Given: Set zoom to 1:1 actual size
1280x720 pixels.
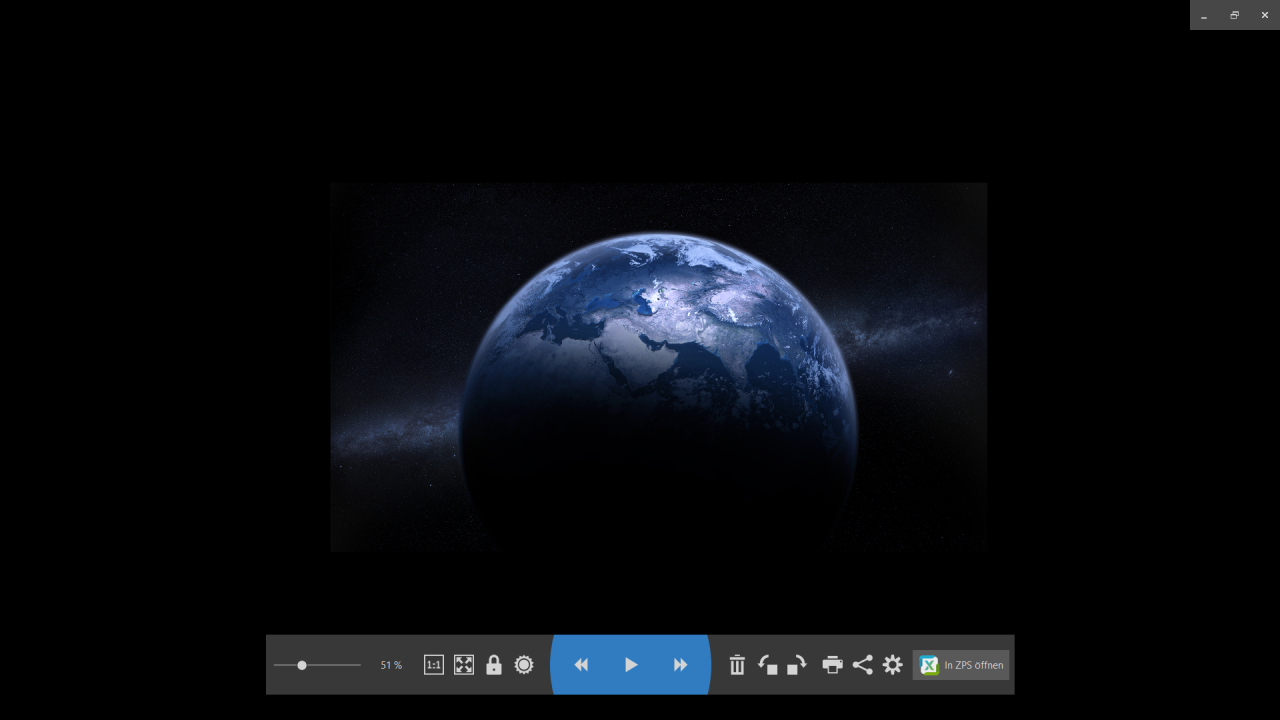Looking at the screenshot, I should (x=434, y=665).
